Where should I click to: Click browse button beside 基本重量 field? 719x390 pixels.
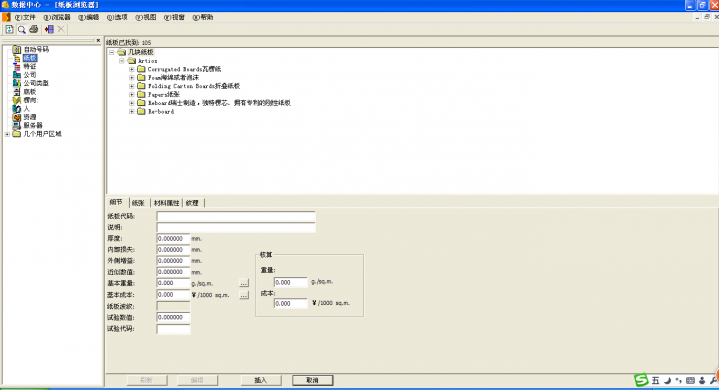coord(244,283)
